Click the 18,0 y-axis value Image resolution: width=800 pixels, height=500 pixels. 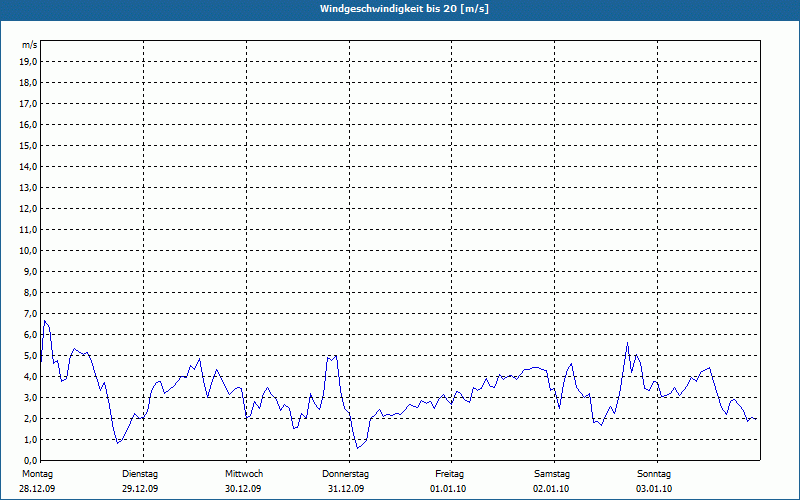29,83
